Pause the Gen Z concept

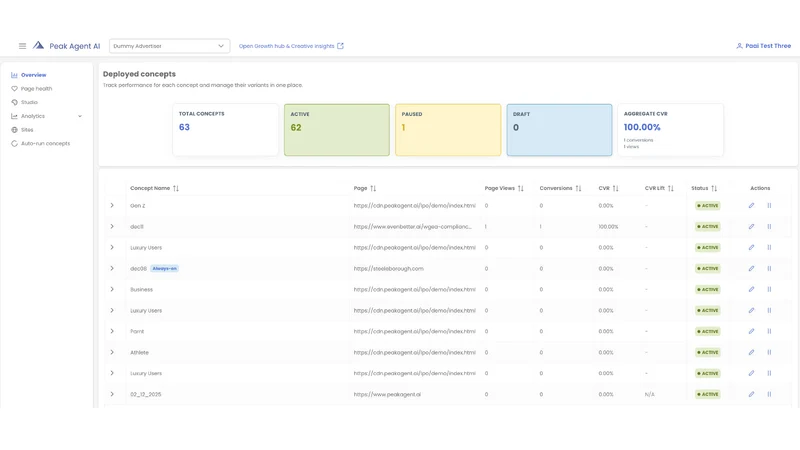pyautogui.click(x=769, y=206)
